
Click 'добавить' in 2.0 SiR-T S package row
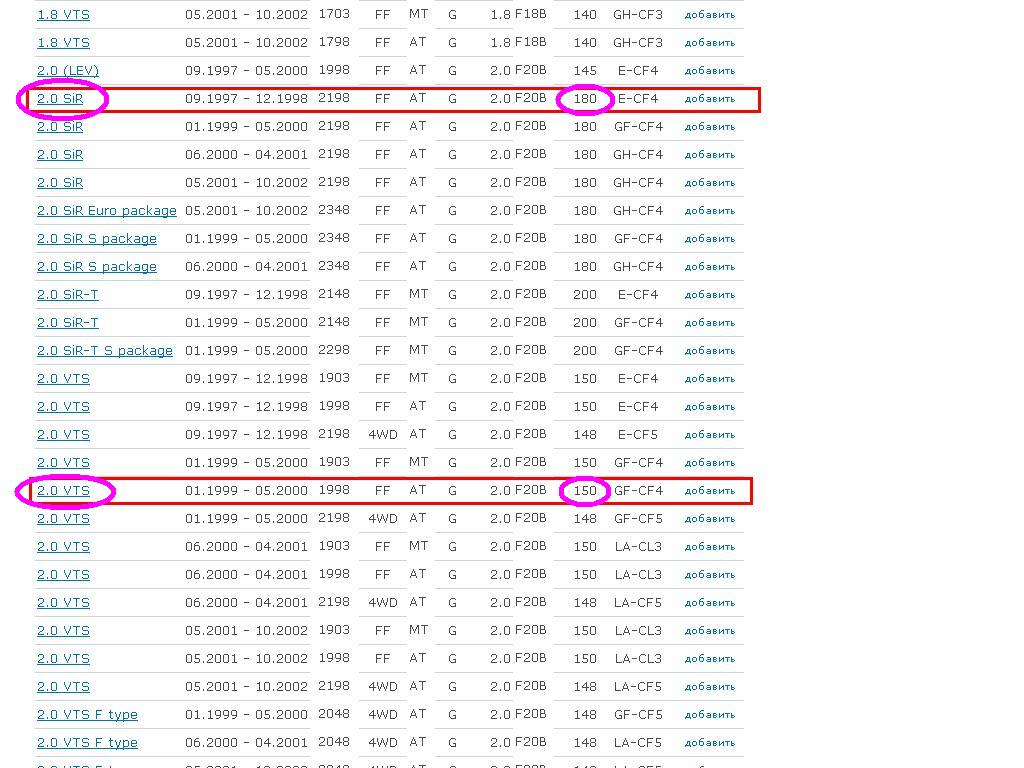pos(709,351)
